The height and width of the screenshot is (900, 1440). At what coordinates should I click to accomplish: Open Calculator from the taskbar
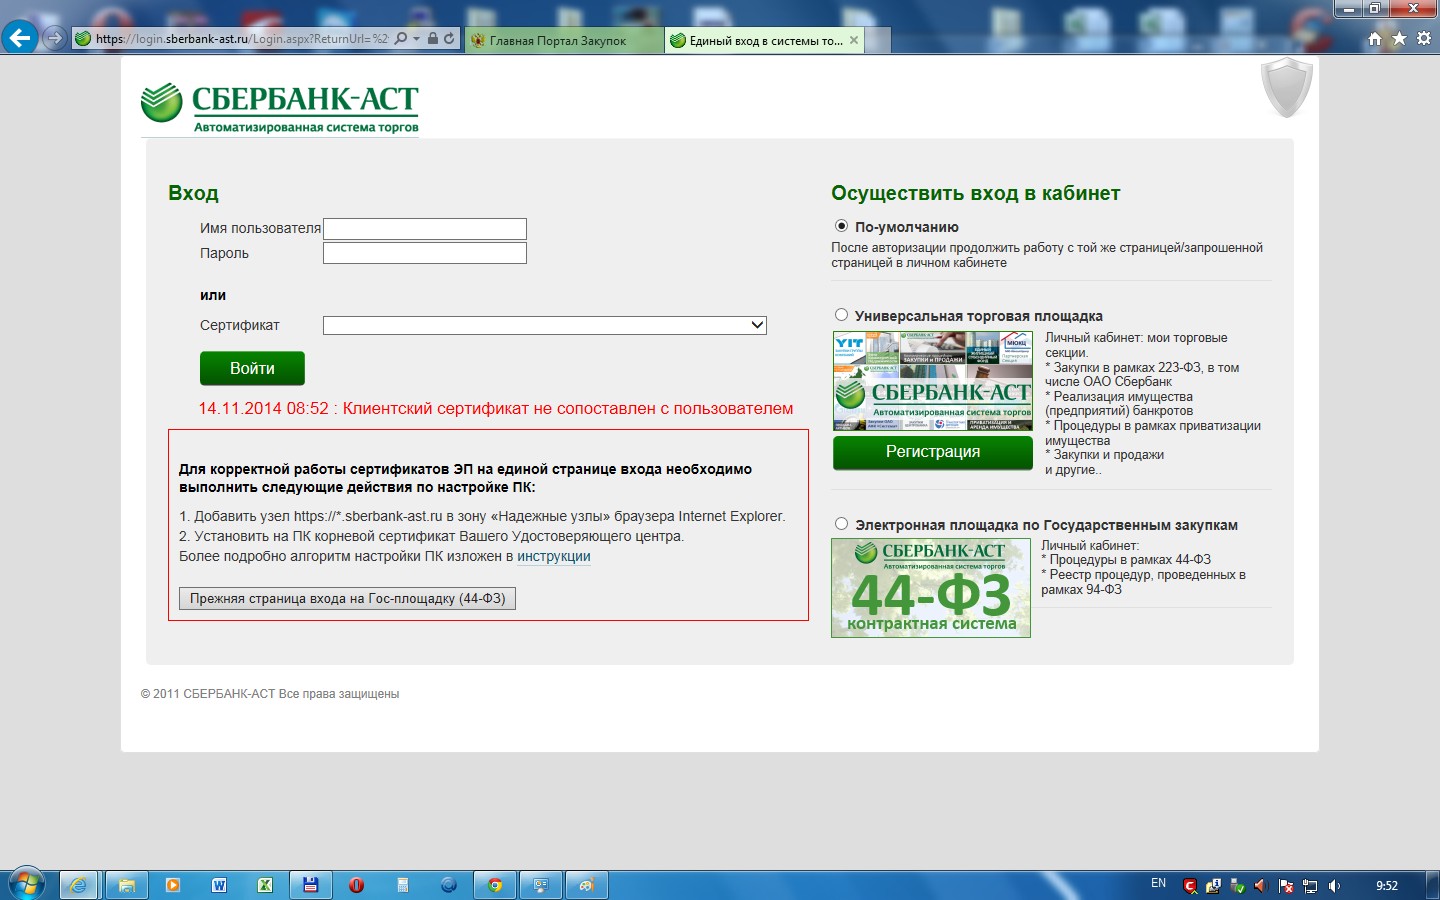pos(403,885)
